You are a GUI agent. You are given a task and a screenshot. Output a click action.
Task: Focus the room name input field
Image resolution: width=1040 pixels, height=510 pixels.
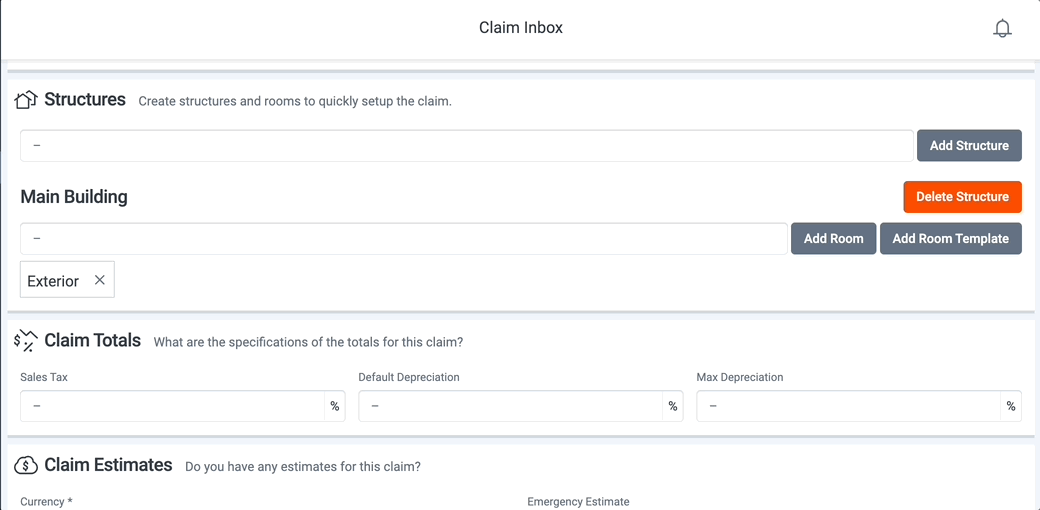click(x=404, y=239)
